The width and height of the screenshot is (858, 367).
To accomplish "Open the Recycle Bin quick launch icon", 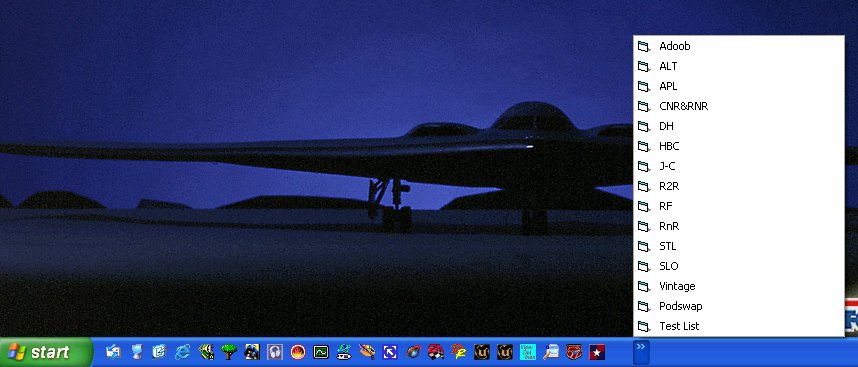I will coord(137,351).
